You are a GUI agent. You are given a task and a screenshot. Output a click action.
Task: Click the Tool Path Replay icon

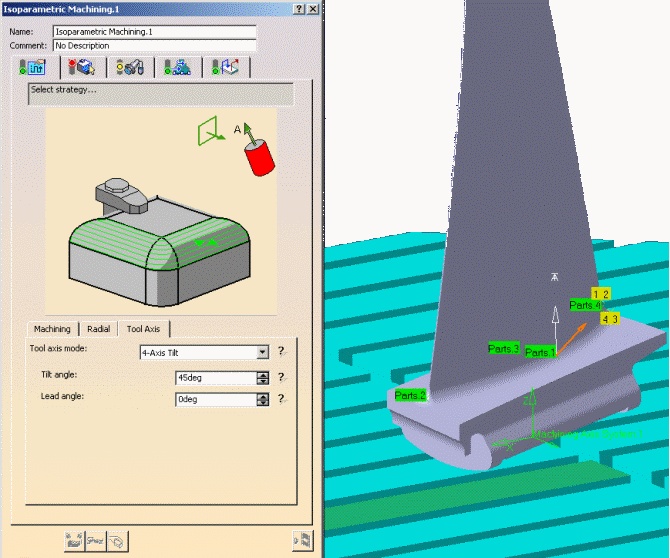point(73,540)
